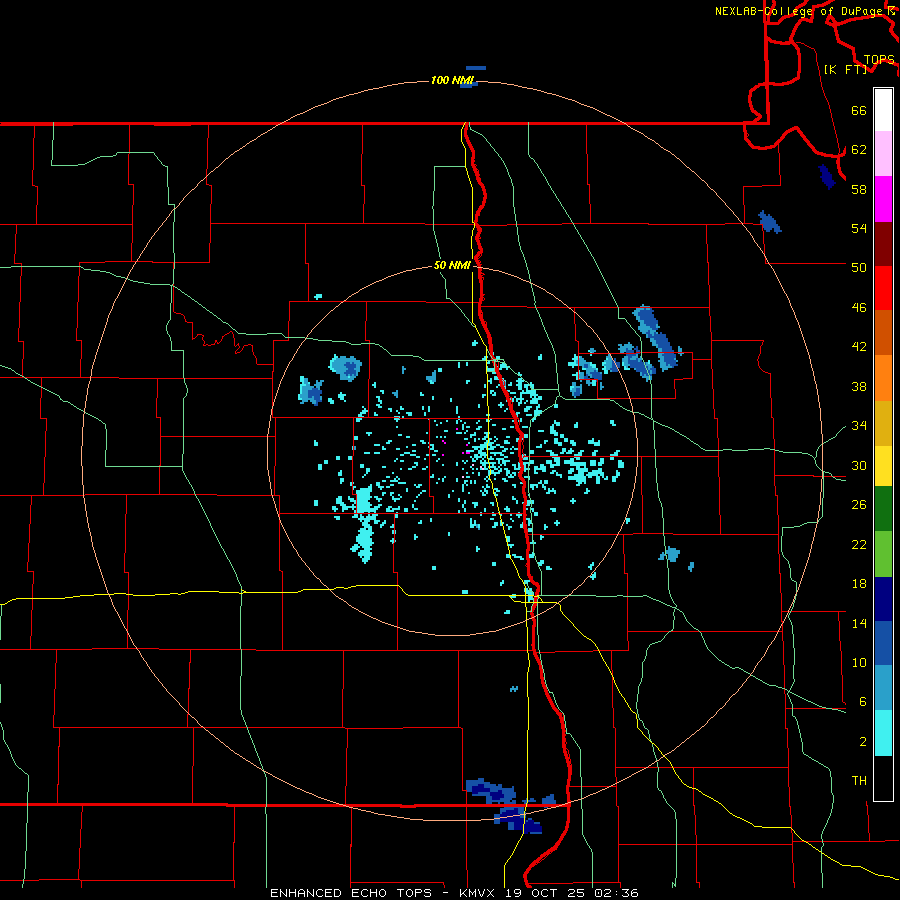900x900 pixels.
Task: Click the black TH swatch at the bottom of the legend
Action: (x=883, y=778)
